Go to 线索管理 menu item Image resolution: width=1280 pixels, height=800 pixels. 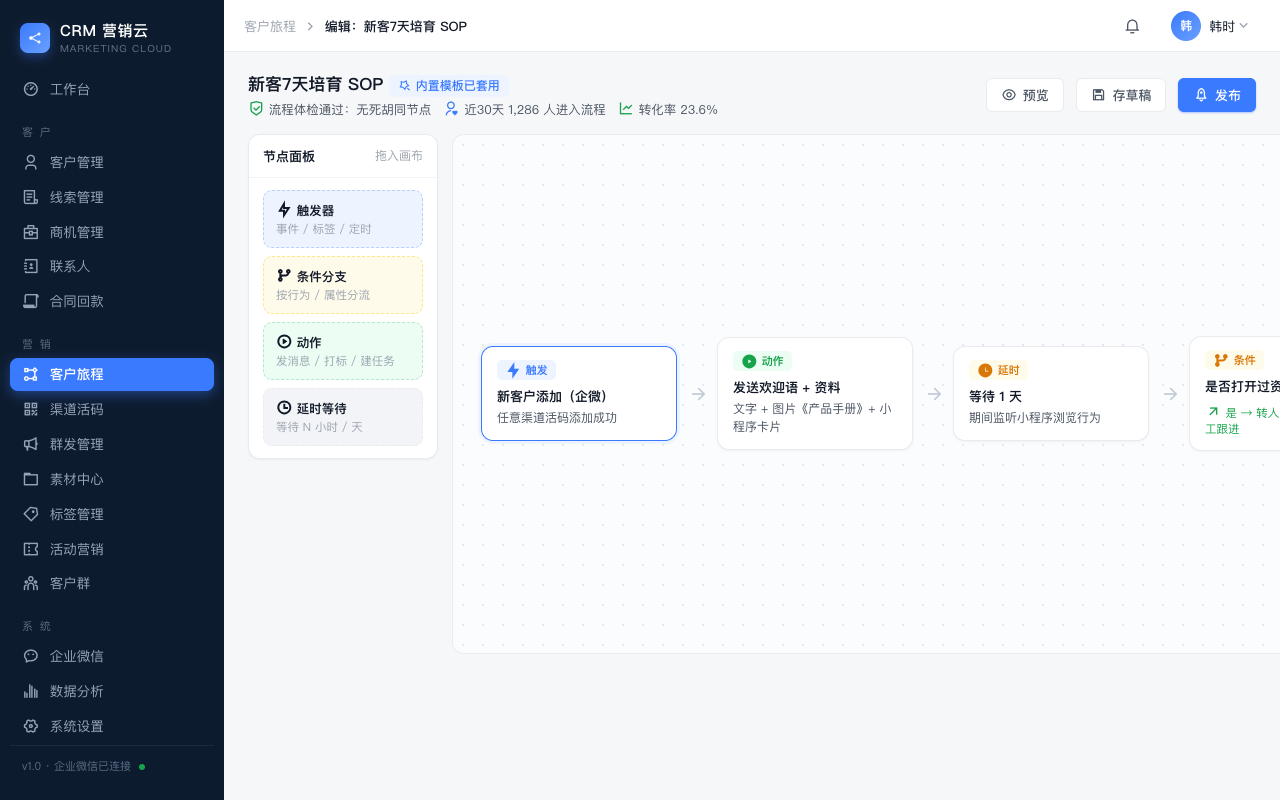coord(112,197)
